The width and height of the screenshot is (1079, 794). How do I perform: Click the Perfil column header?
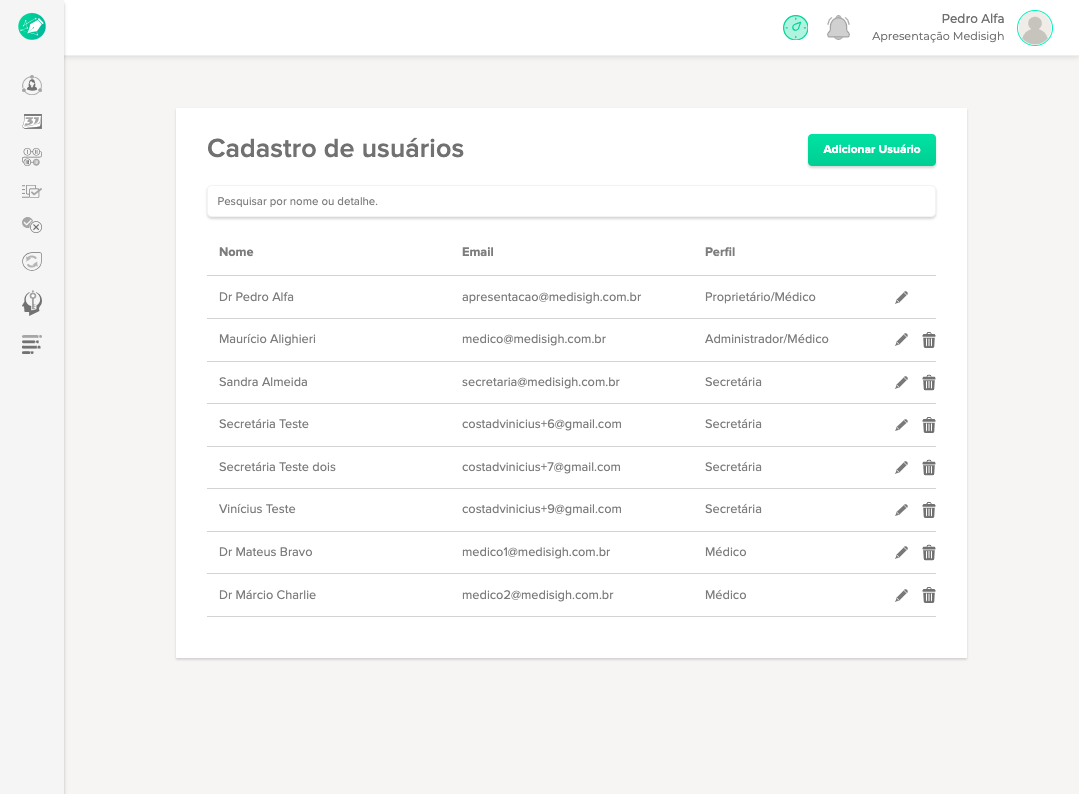(x=720, y=252)
